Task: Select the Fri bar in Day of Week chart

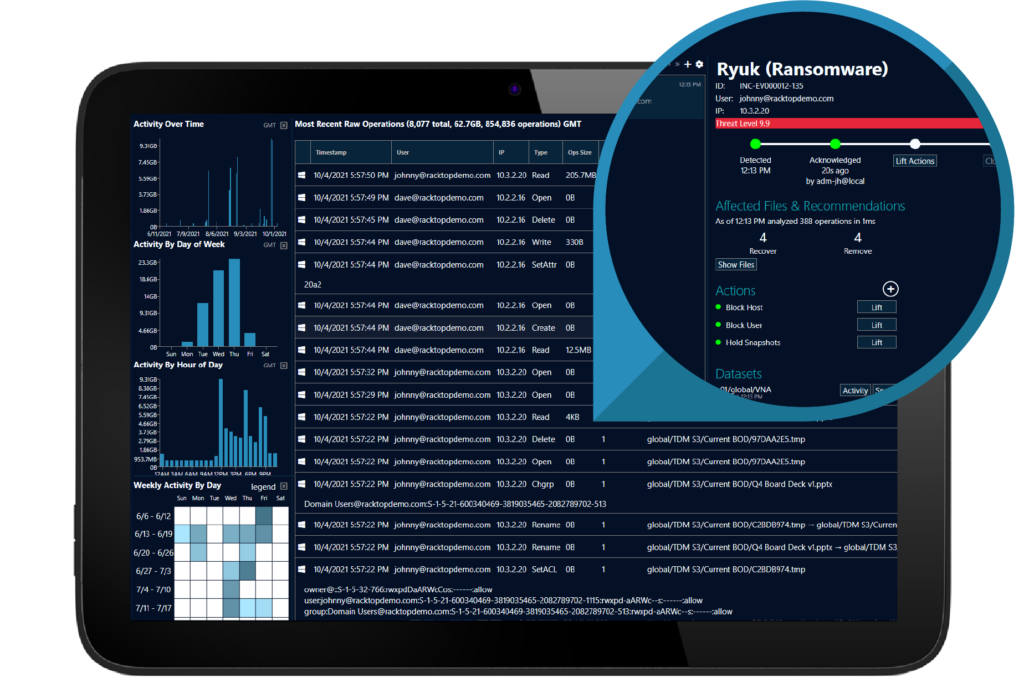Action: point(249,339)
